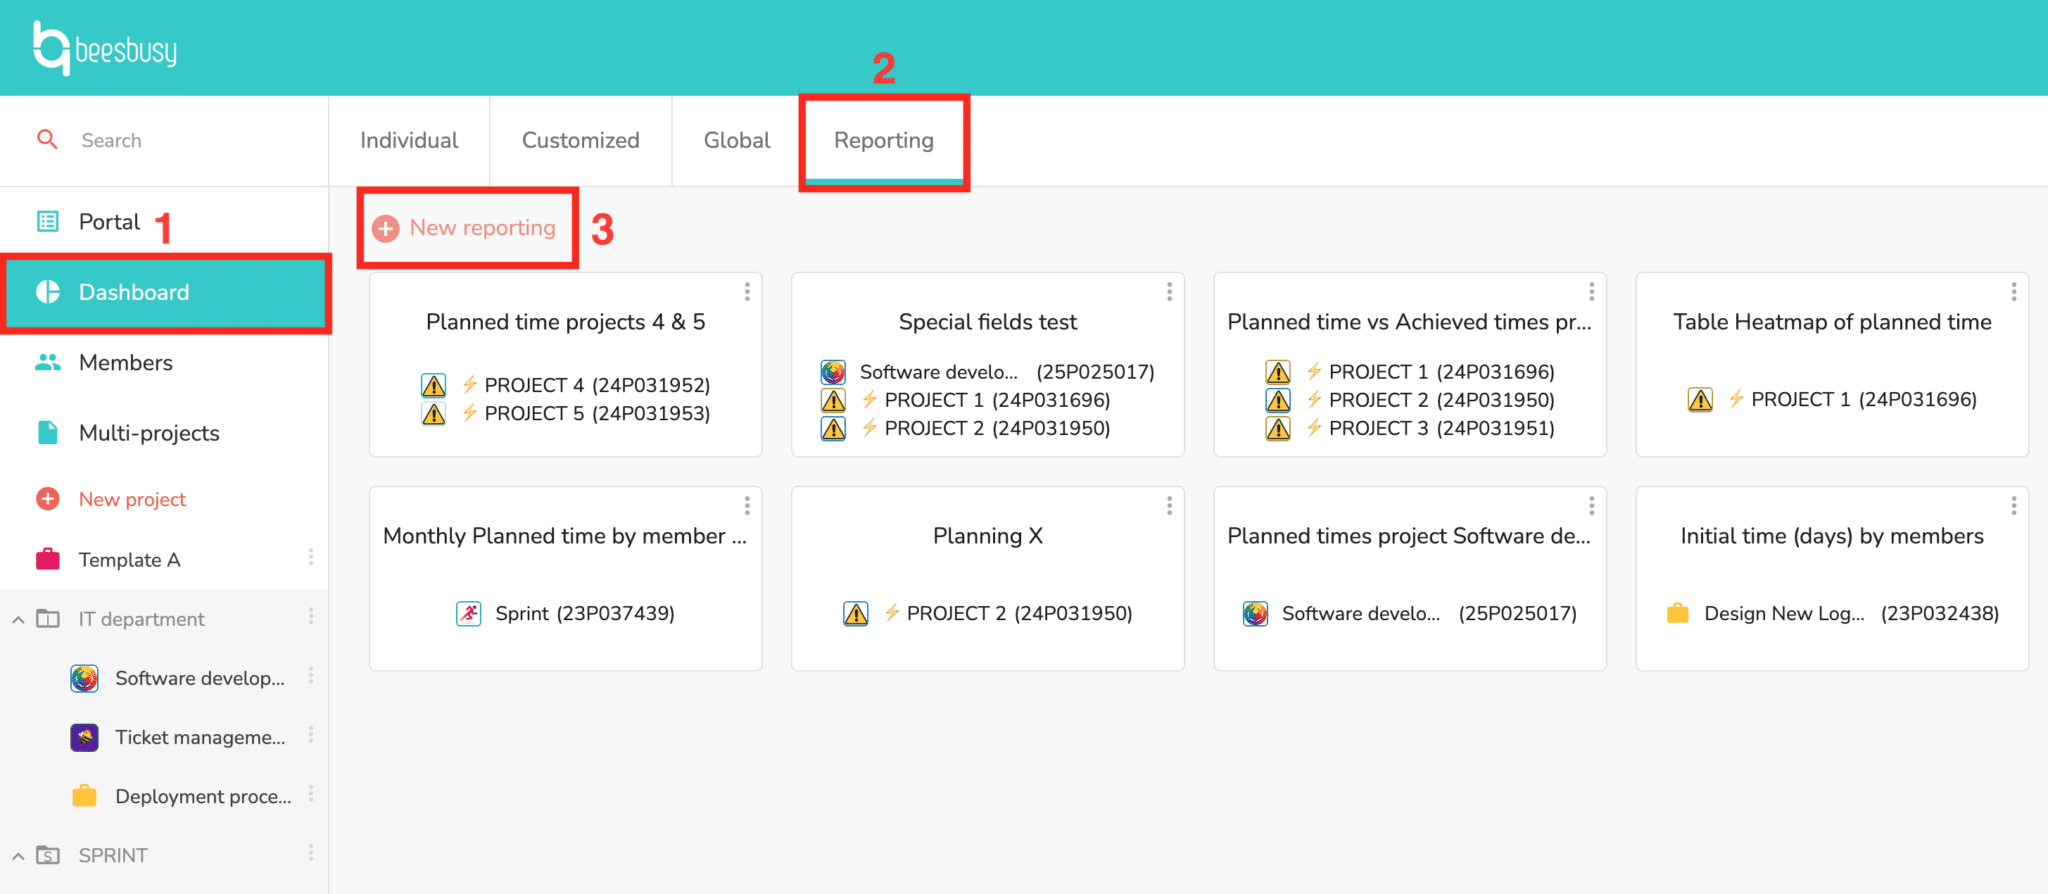The image size is (2048, 894).
Task: Collapse the IT department section
Action: pos(17,618)
